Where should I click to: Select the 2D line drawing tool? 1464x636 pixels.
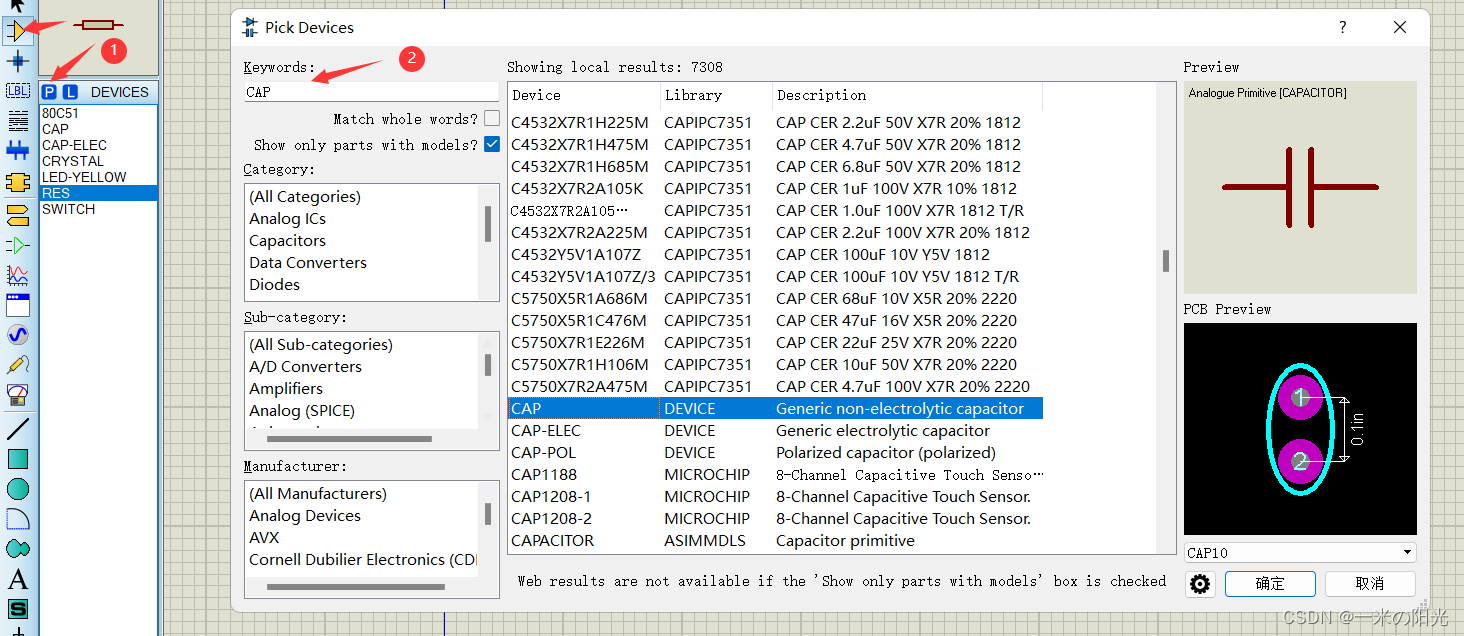18,430
